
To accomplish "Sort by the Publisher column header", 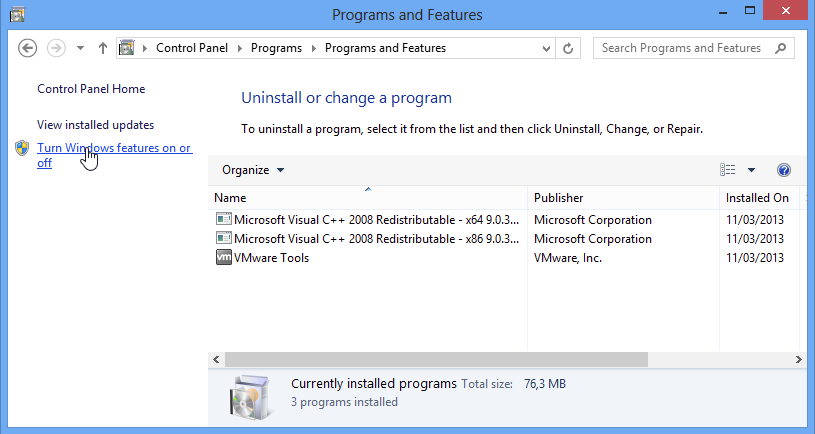I will pyautogui.click(x=624, y=198).
